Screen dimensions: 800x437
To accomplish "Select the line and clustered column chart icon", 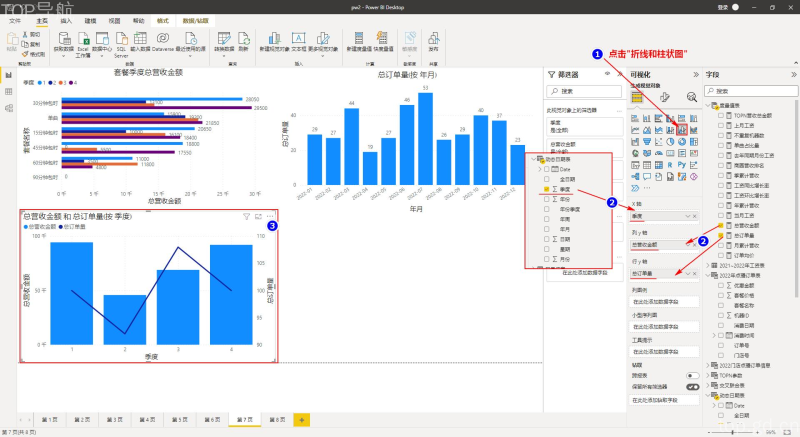I will (682, 130).
